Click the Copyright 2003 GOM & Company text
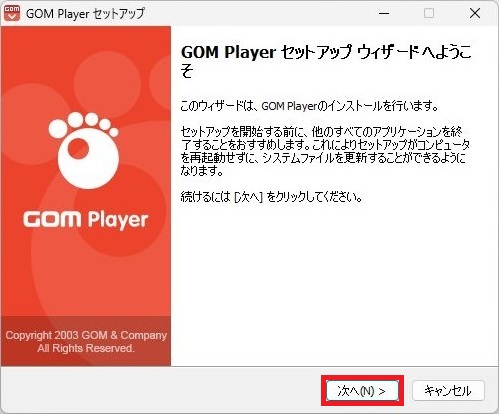The height and width of the screenshot is (414, 499). pos(86,335)
